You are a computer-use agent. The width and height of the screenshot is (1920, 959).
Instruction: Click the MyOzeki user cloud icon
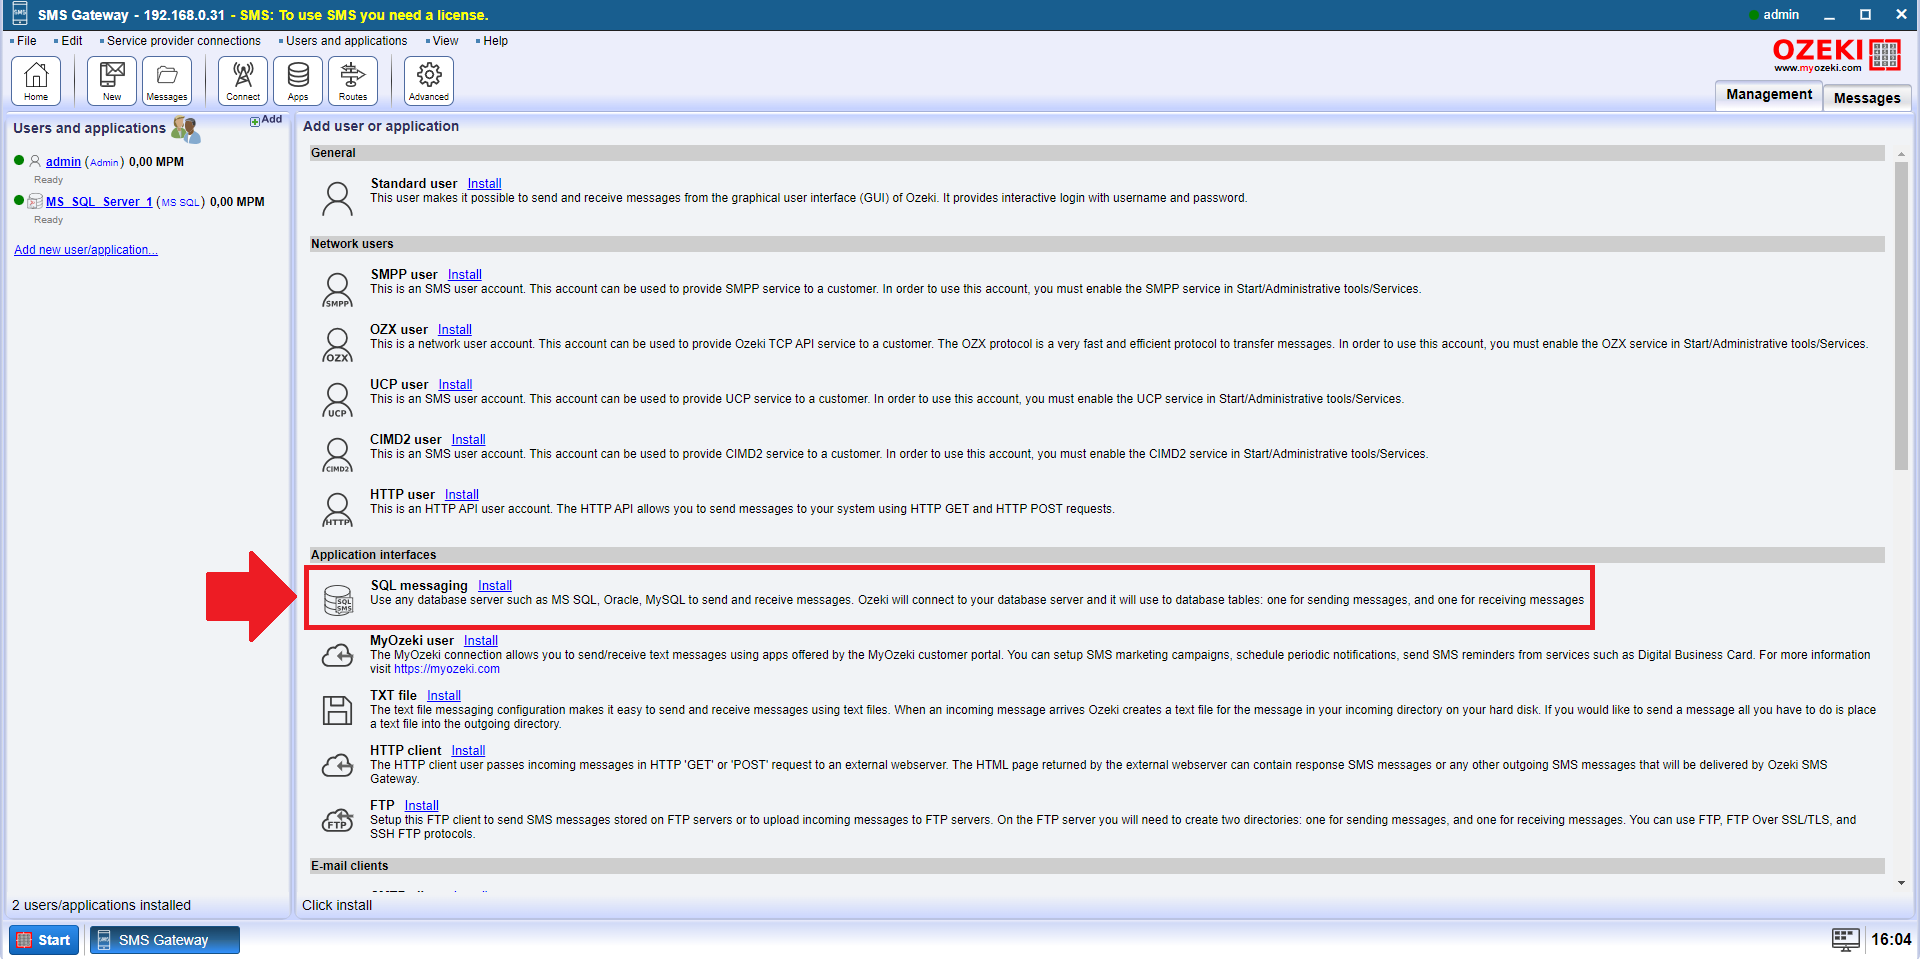click(338, 656)
